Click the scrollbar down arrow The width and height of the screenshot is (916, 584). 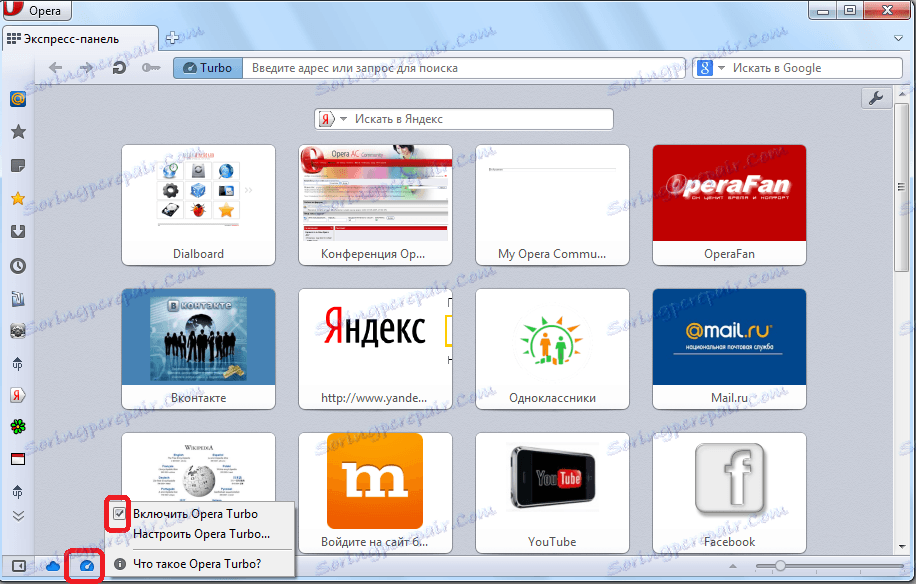(x=902, y=547)
